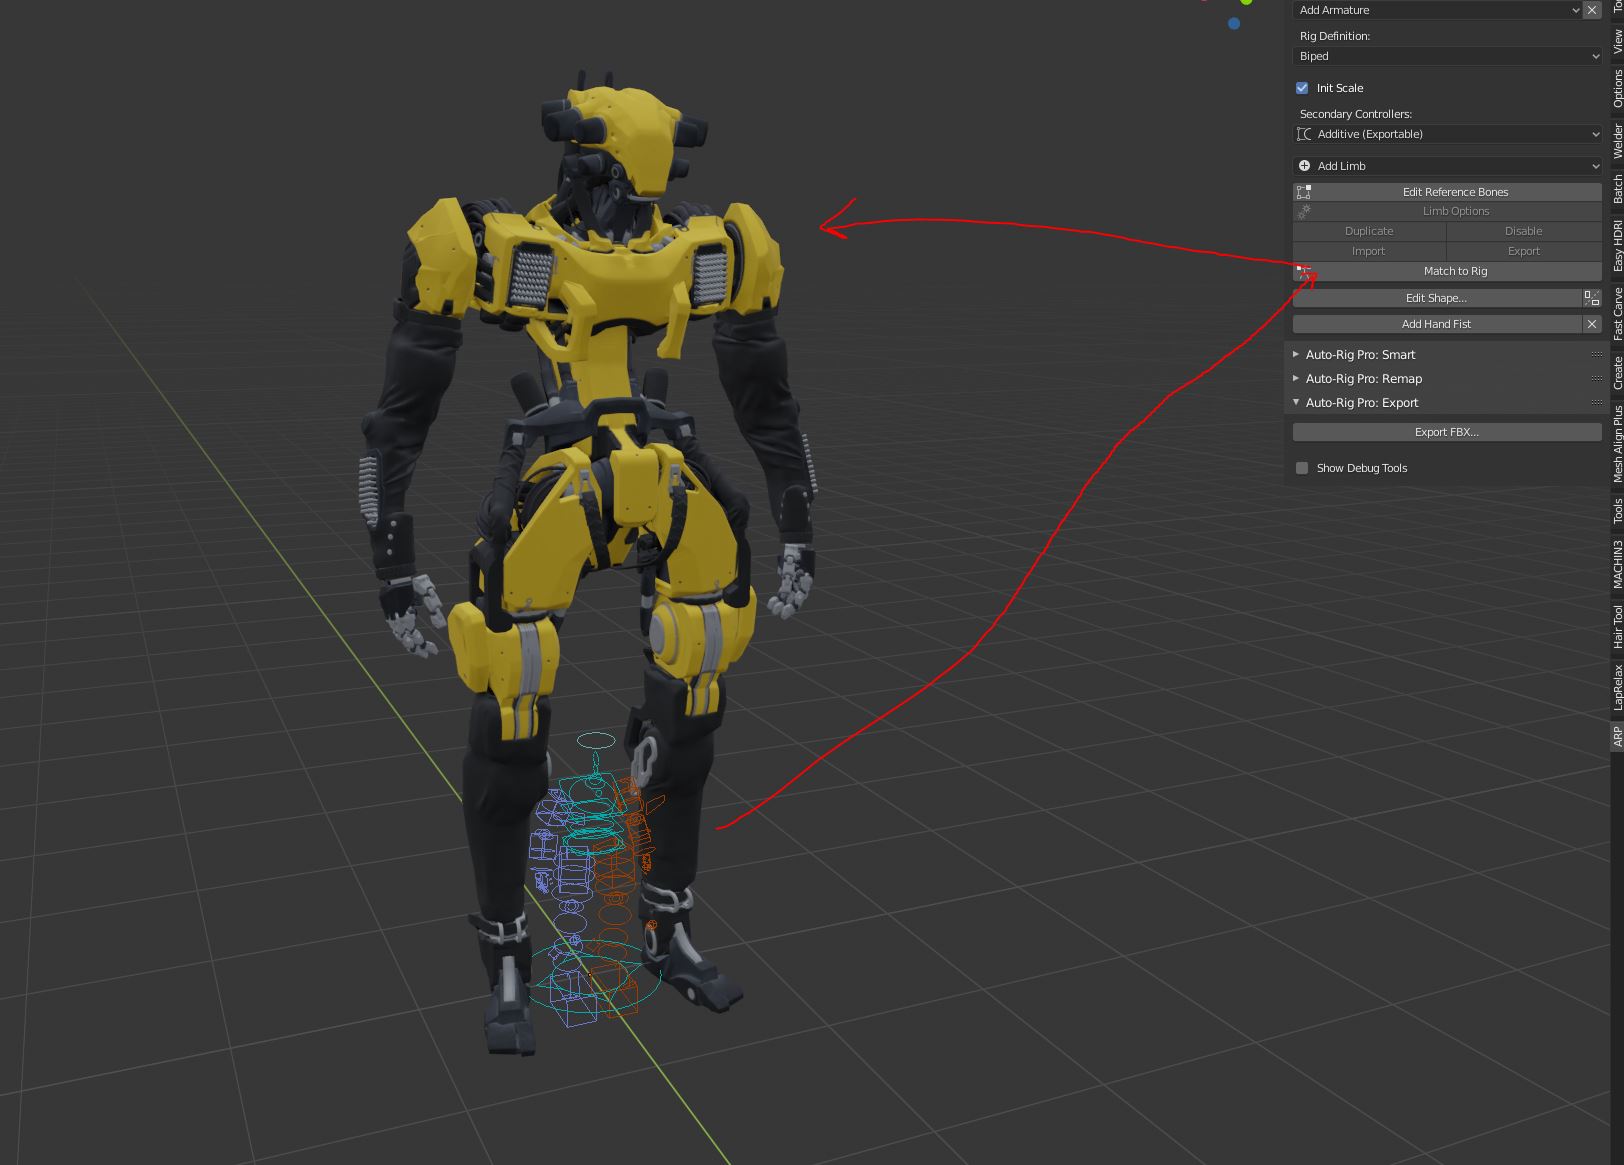Click the plus icon on Add Limb
1624x1165 pixels.
pos(1304,166)
